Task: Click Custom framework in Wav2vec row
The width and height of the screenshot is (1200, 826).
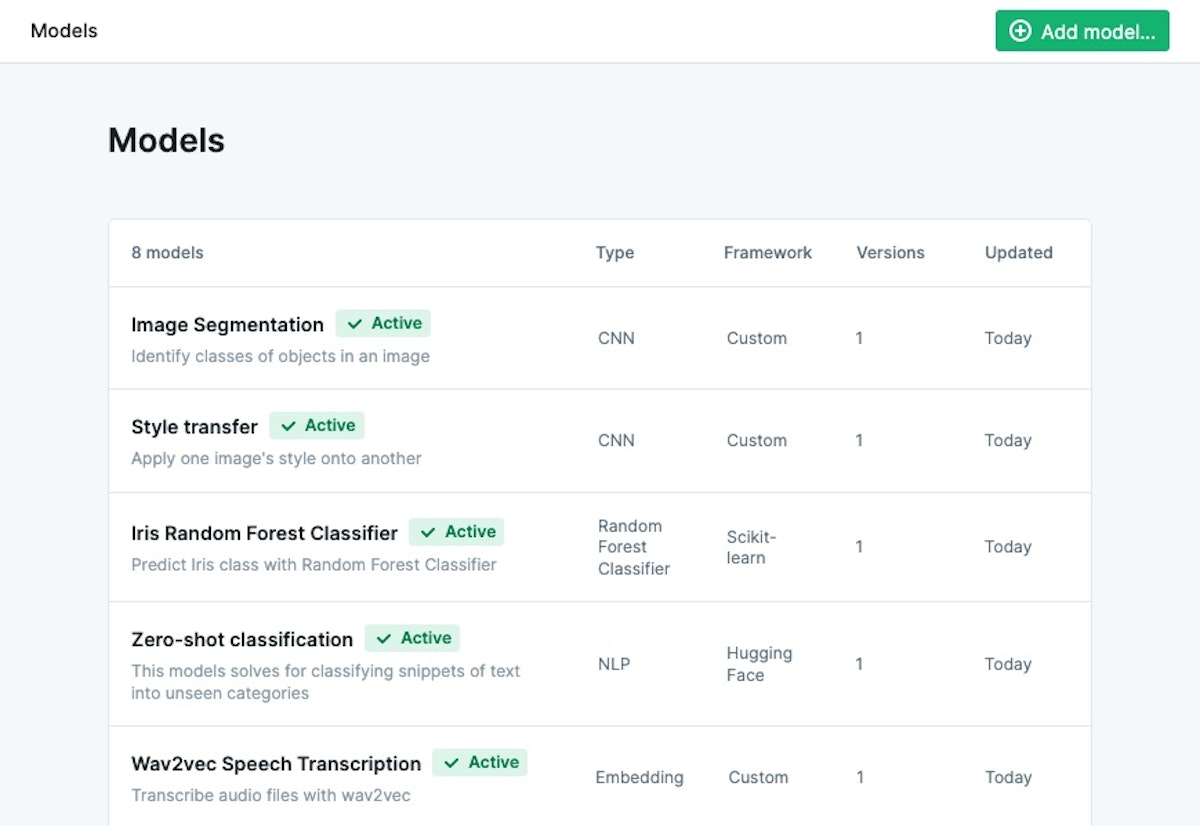Action: pyautogui.click(x=758, y=777)
